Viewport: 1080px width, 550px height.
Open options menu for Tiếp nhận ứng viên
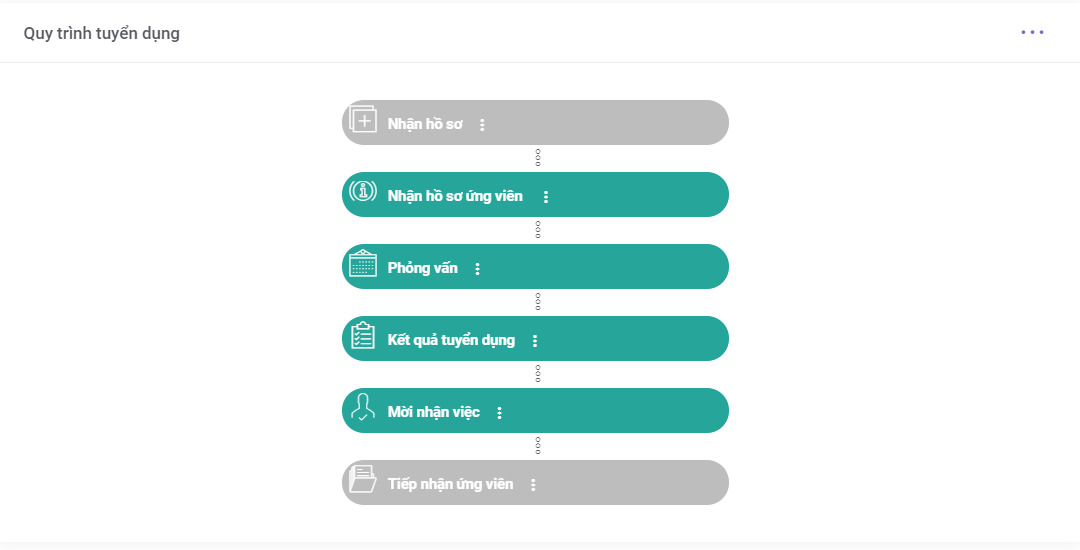533,485
